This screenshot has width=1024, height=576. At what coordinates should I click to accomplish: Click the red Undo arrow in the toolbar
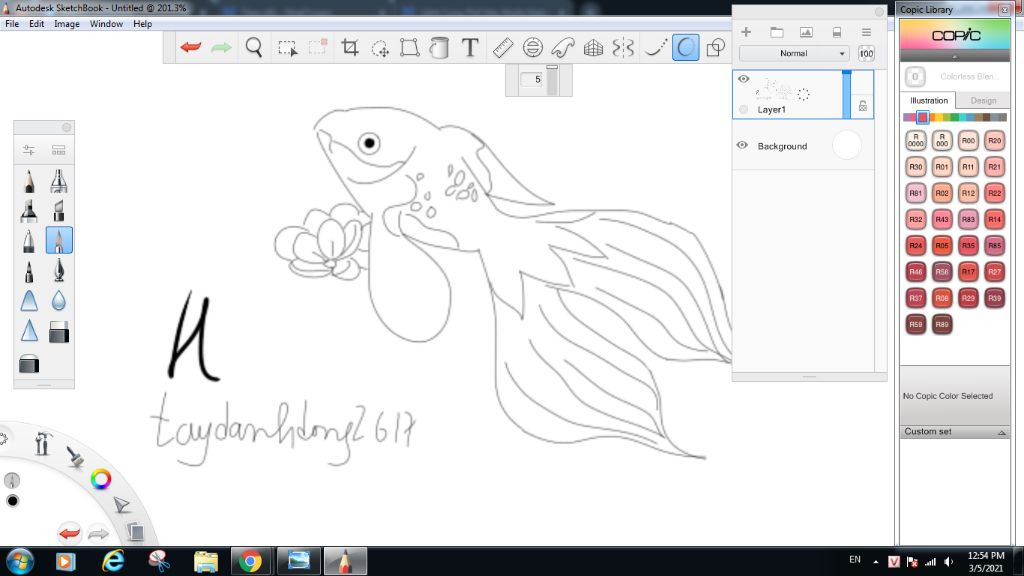coord(191,47)
